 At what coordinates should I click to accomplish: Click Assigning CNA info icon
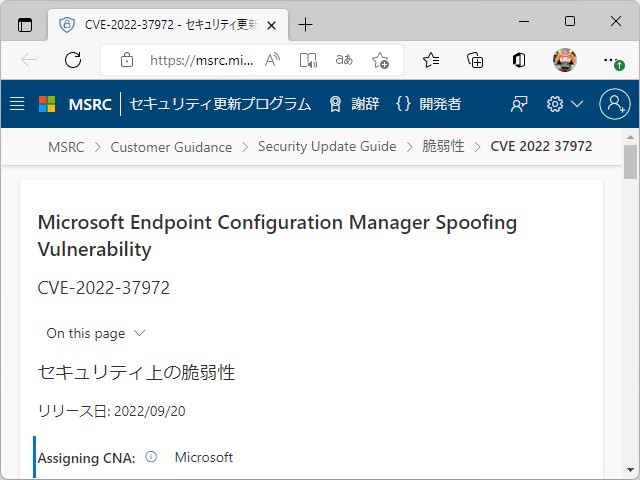pos(151,457)
